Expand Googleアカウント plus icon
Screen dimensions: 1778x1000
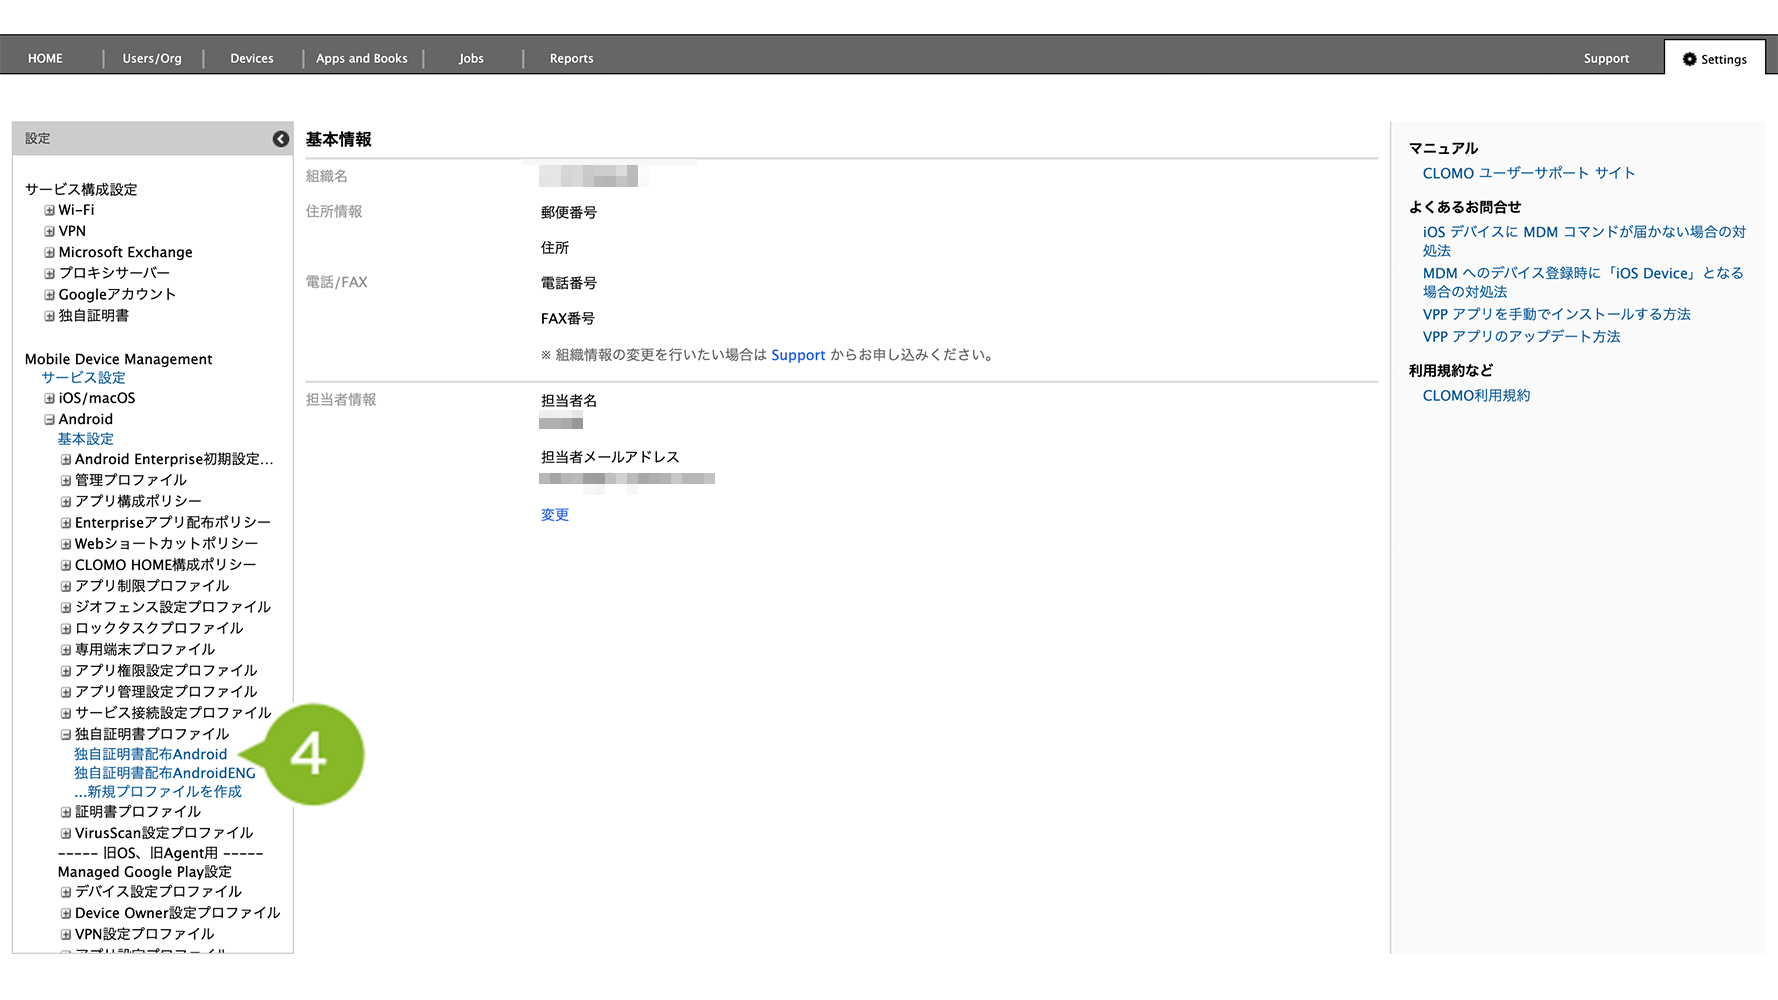tap(49, 295)
